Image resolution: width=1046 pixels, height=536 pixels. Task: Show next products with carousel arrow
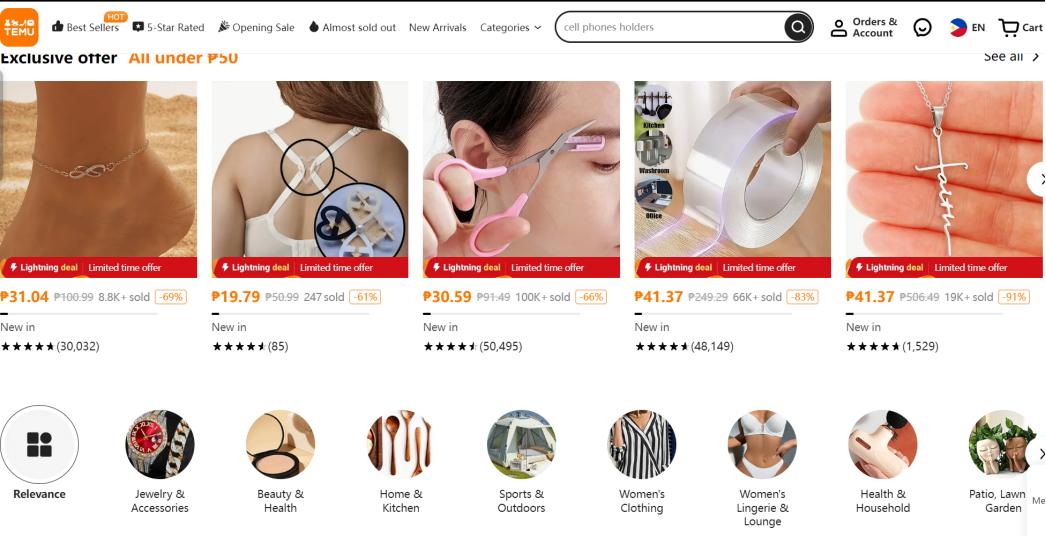point(1037,179)
